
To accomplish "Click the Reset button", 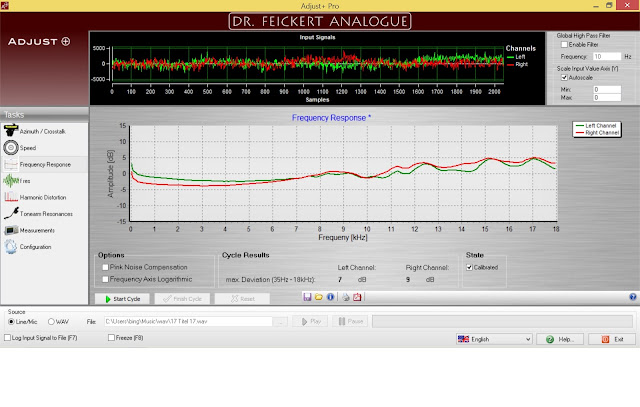I will pos(242,299).
